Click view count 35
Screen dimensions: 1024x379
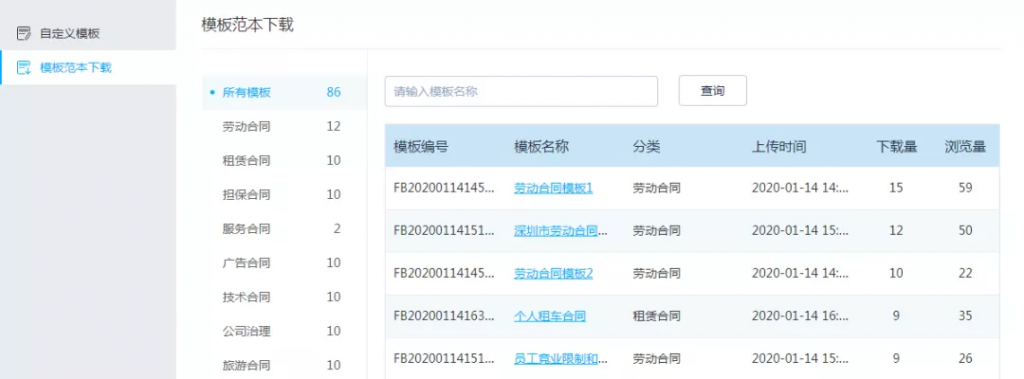[x=965, y=316]
